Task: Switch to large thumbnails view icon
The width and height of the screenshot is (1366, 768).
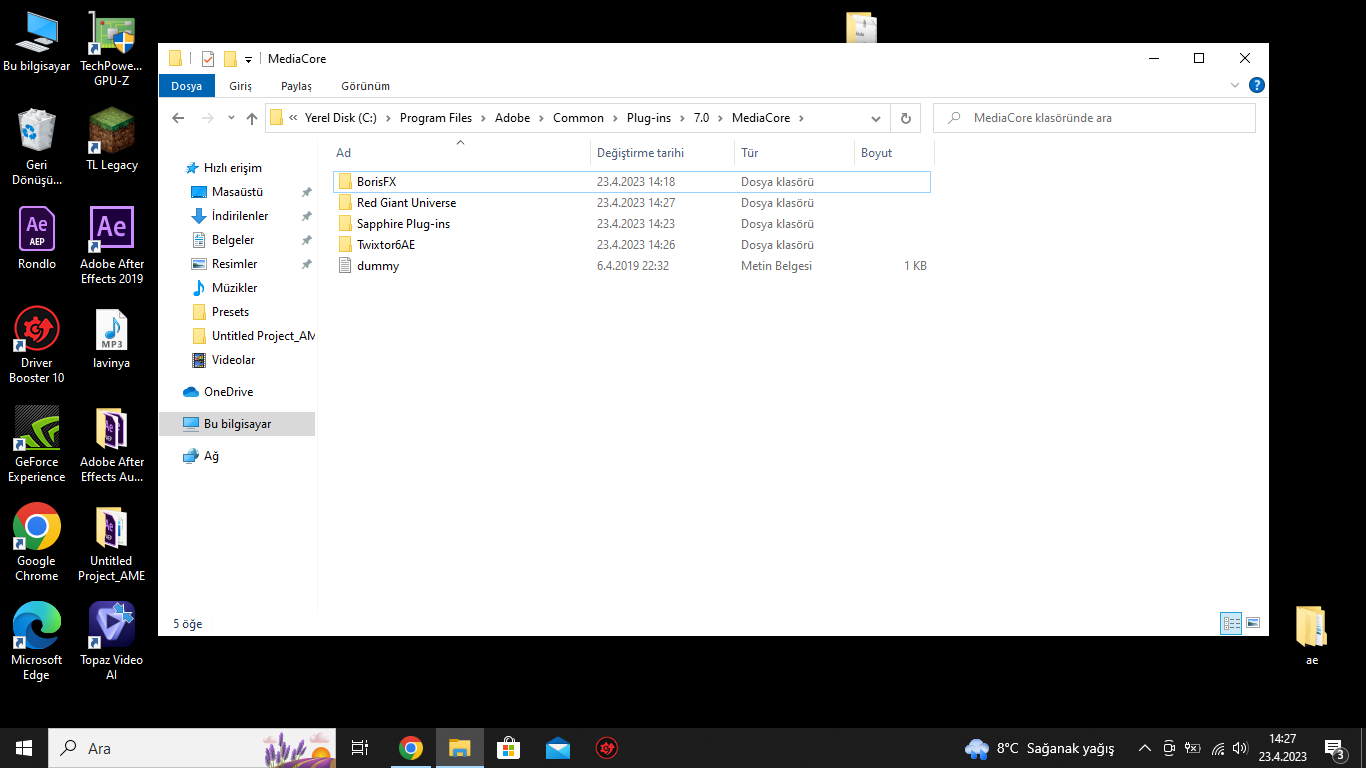Action: point(1252,623)
